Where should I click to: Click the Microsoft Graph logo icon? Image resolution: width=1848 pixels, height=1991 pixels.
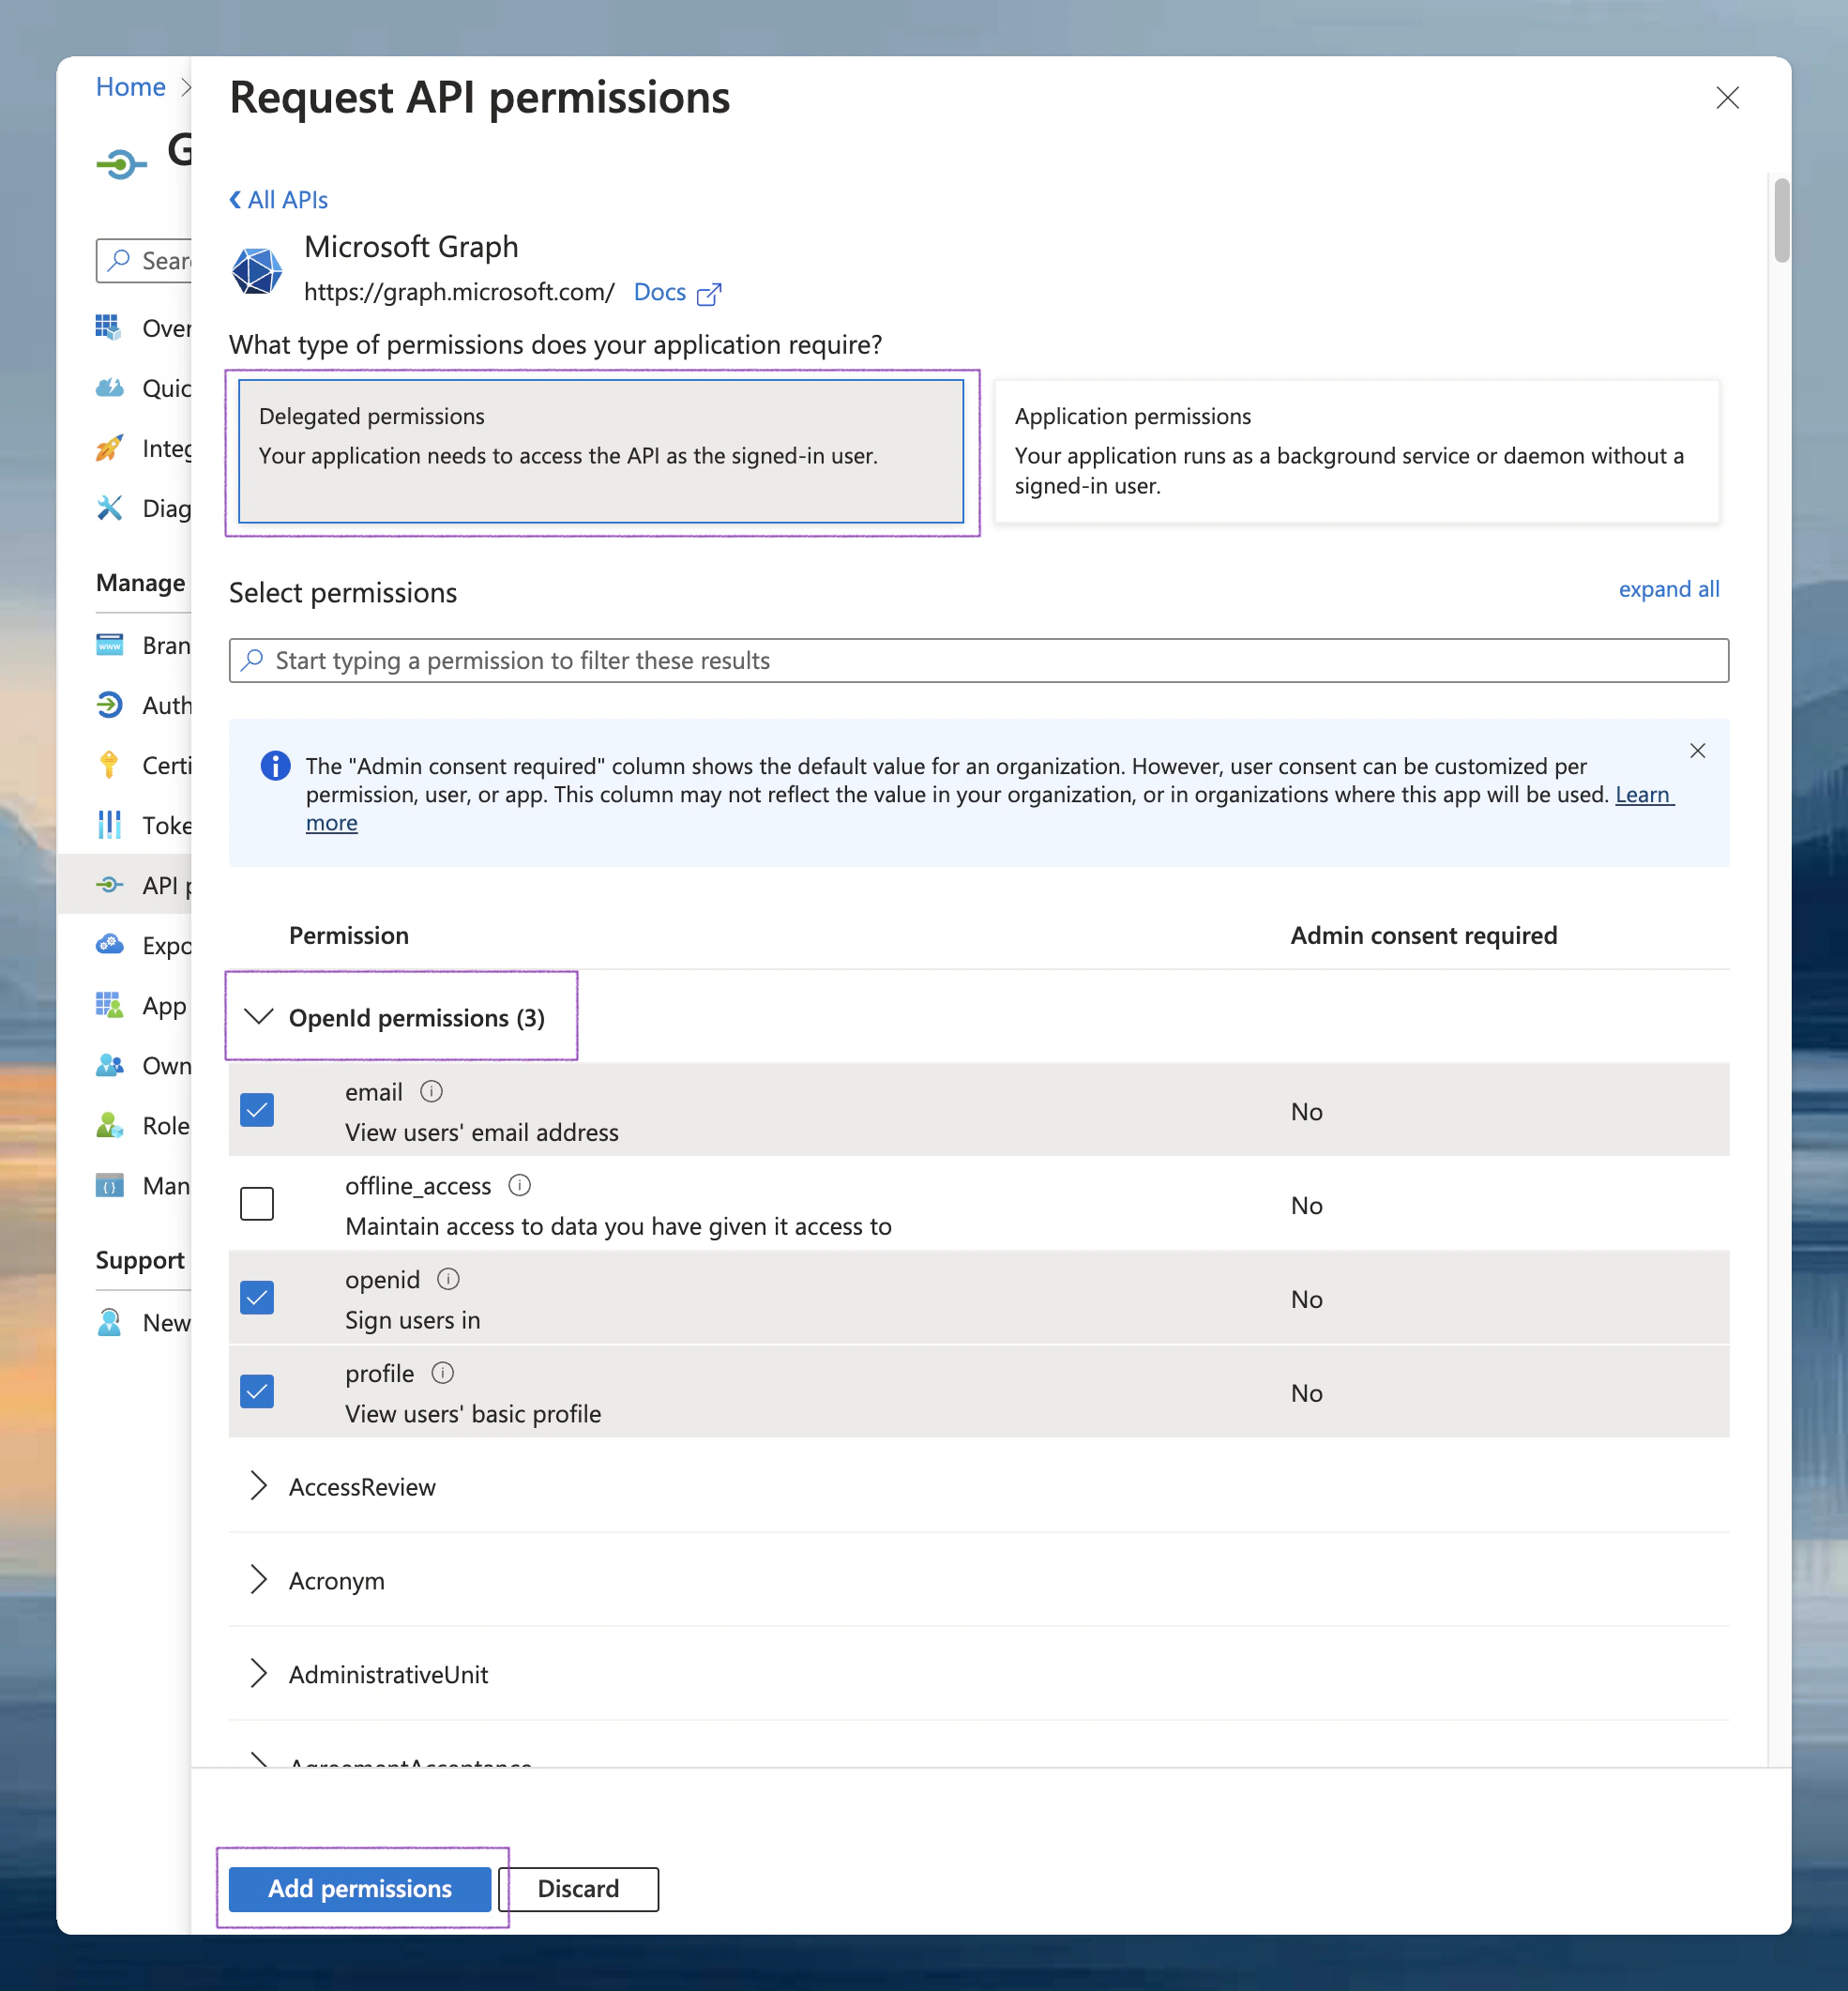click(x=257, y=270)
